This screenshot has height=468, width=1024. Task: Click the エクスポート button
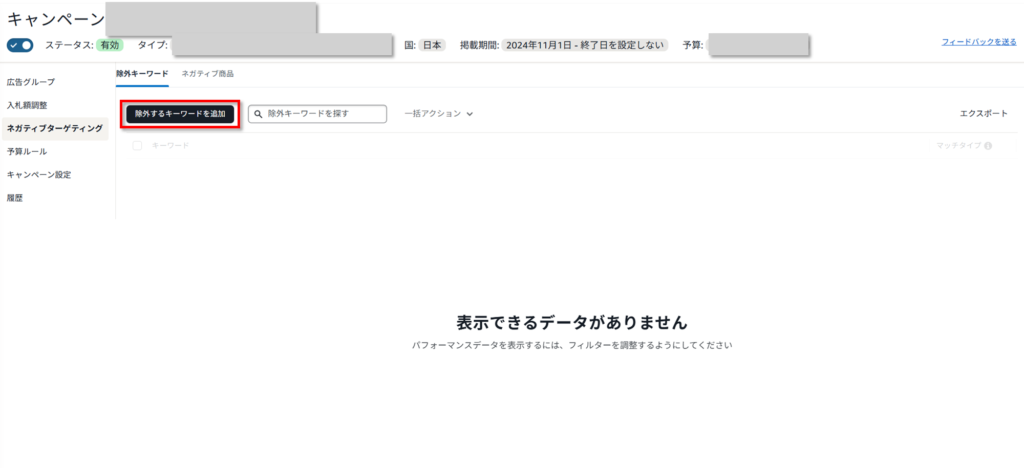[x=984, y=114]
